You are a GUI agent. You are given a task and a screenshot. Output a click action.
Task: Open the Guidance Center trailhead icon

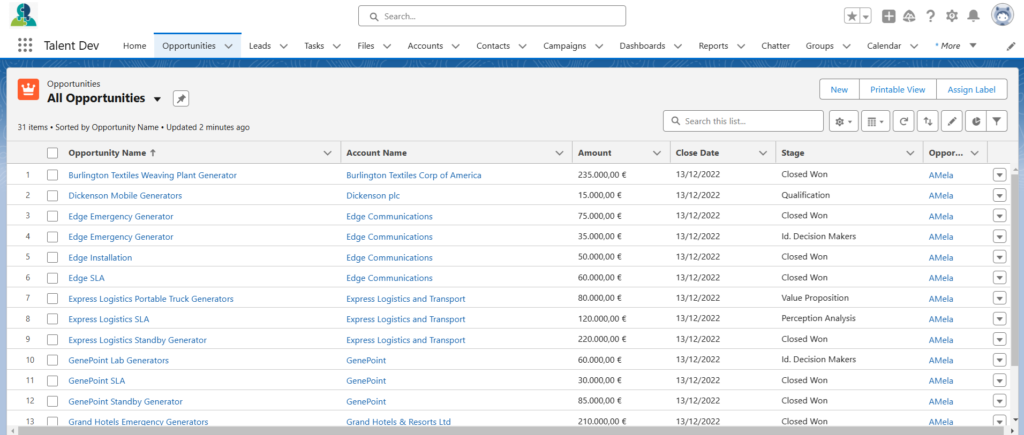(909, 16)
